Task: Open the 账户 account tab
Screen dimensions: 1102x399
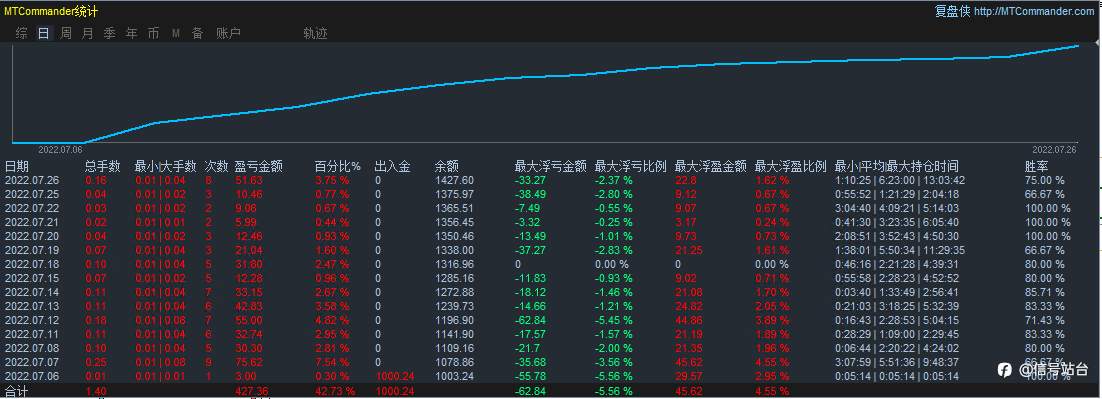Action: [x=228, y=33]
